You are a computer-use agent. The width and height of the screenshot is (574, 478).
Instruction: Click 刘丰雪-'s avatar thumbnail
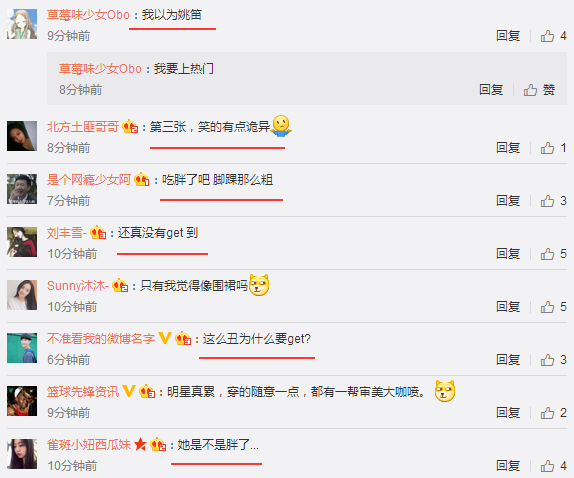tap(22, 242)
